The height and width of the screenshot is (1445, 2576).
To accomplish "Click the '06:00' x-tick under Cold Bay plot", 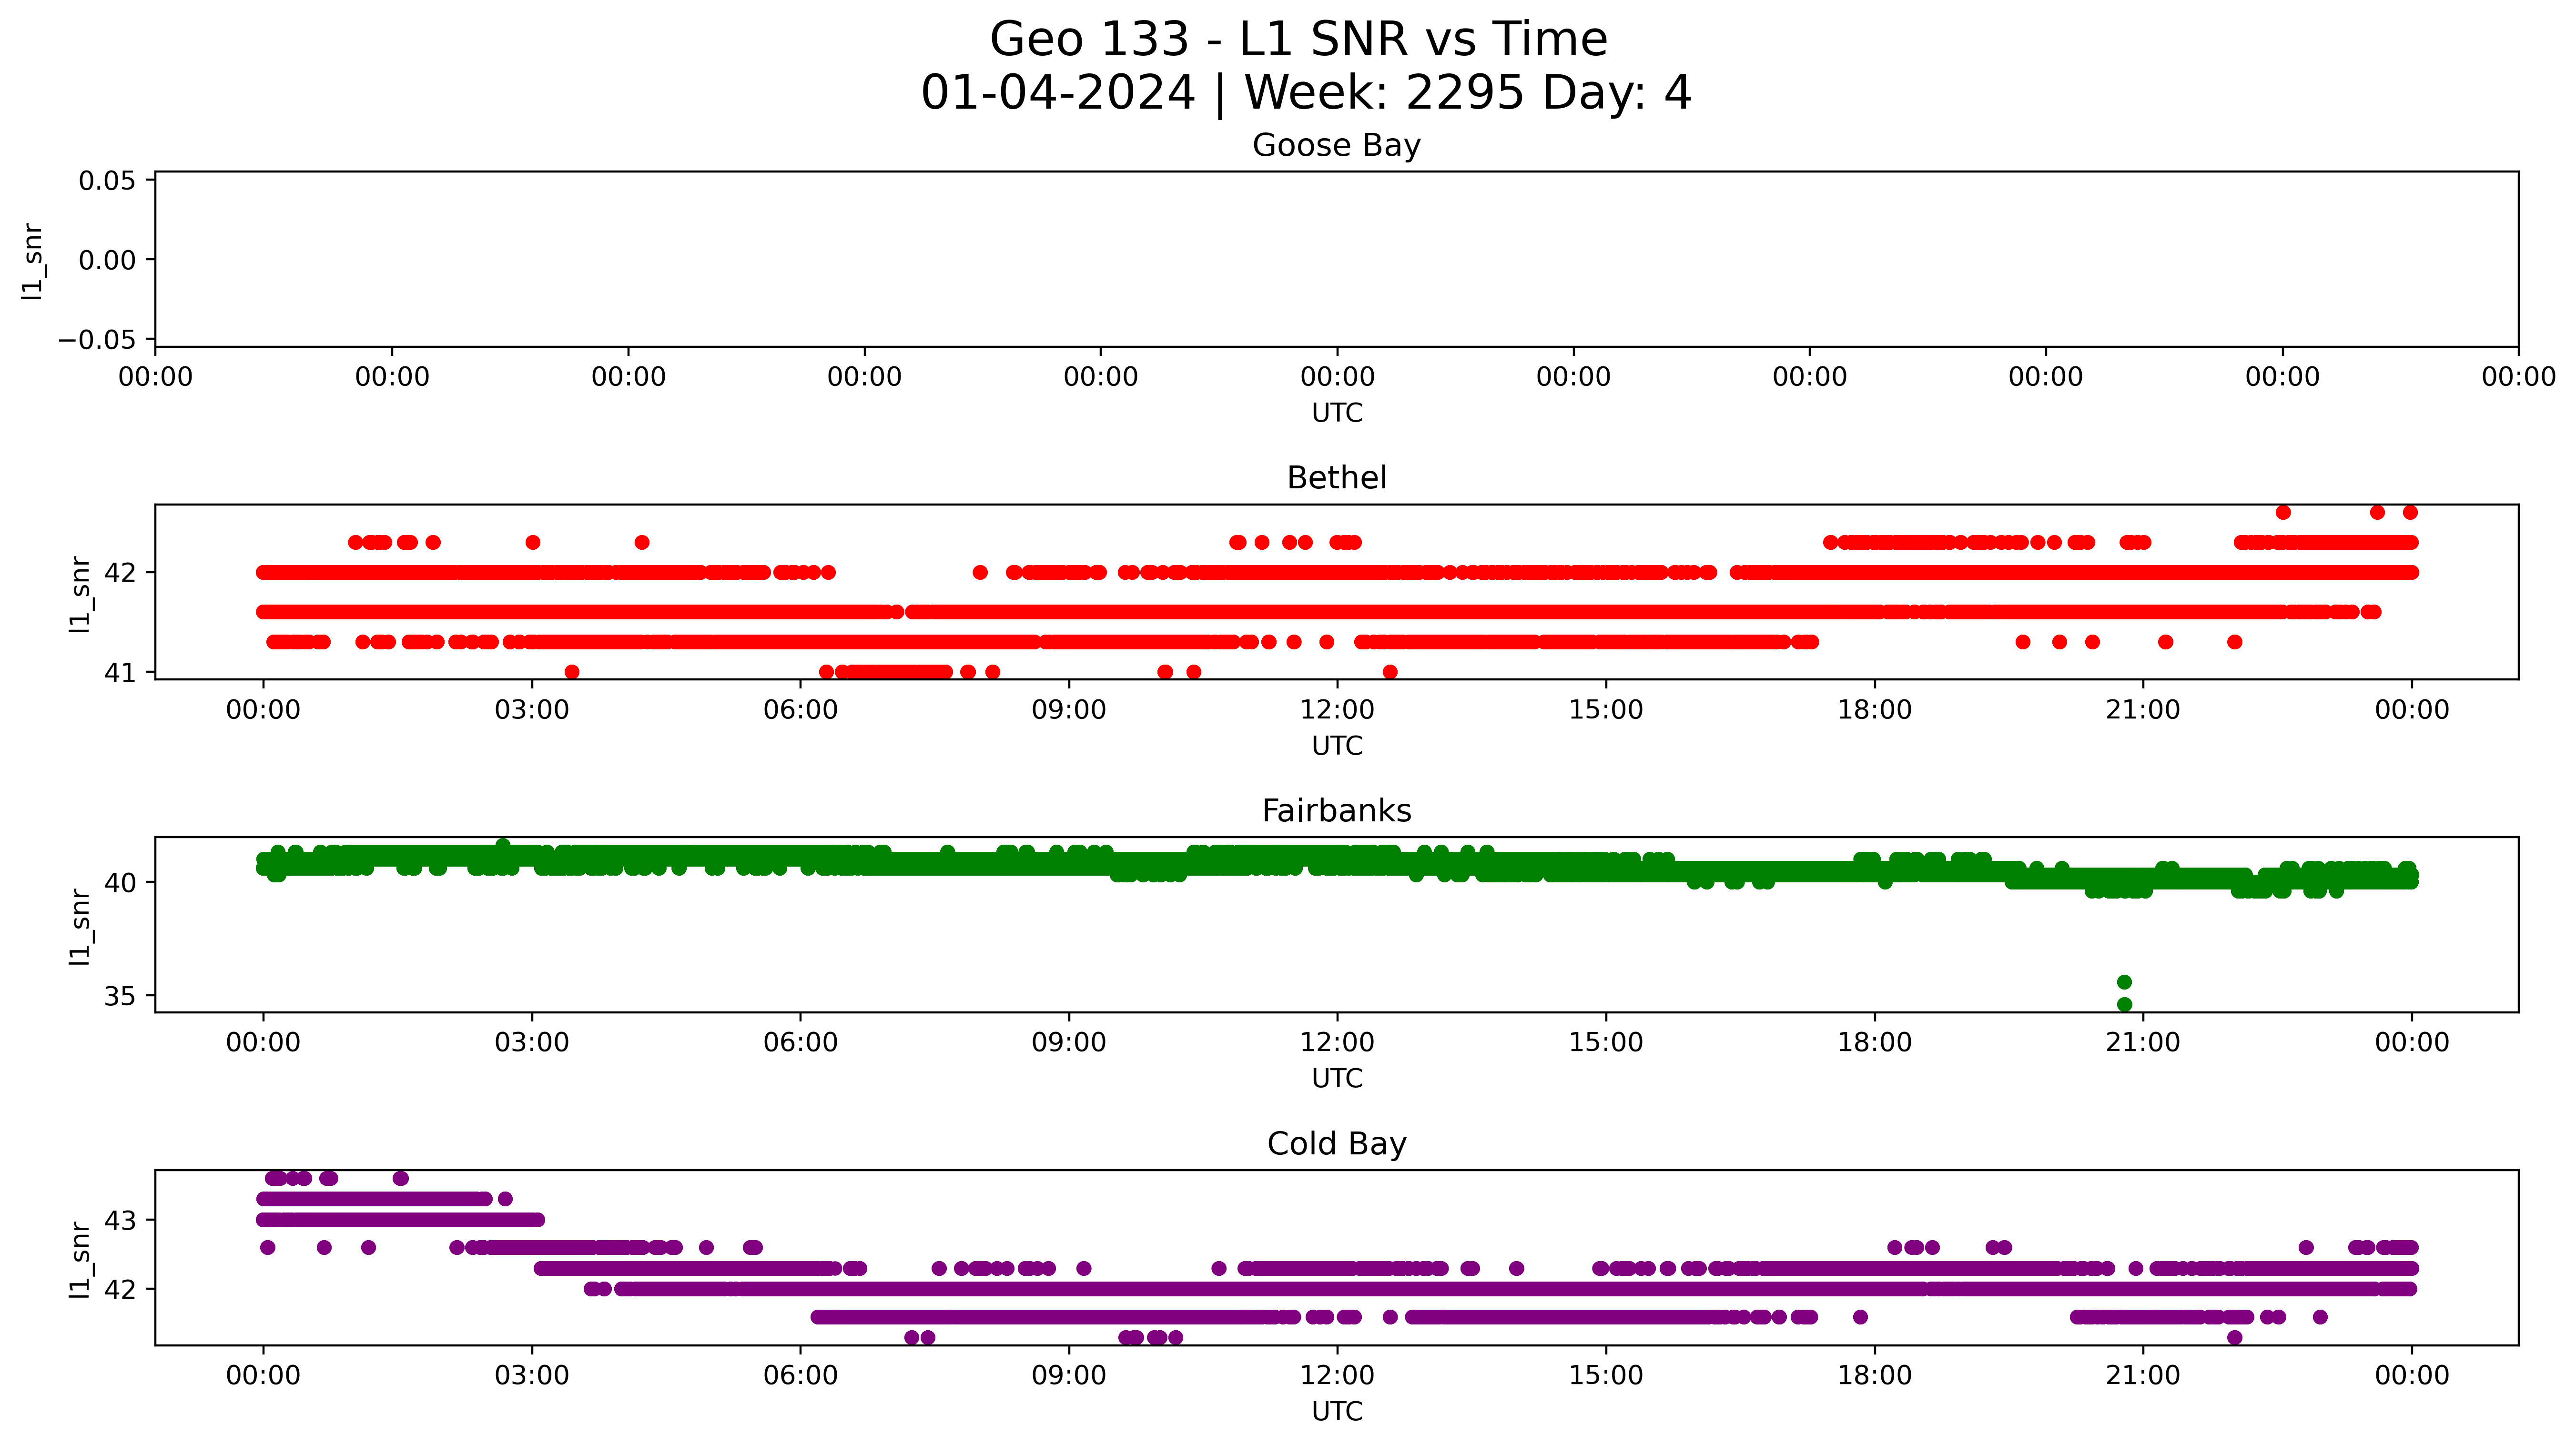I will tap(800, 1376).
